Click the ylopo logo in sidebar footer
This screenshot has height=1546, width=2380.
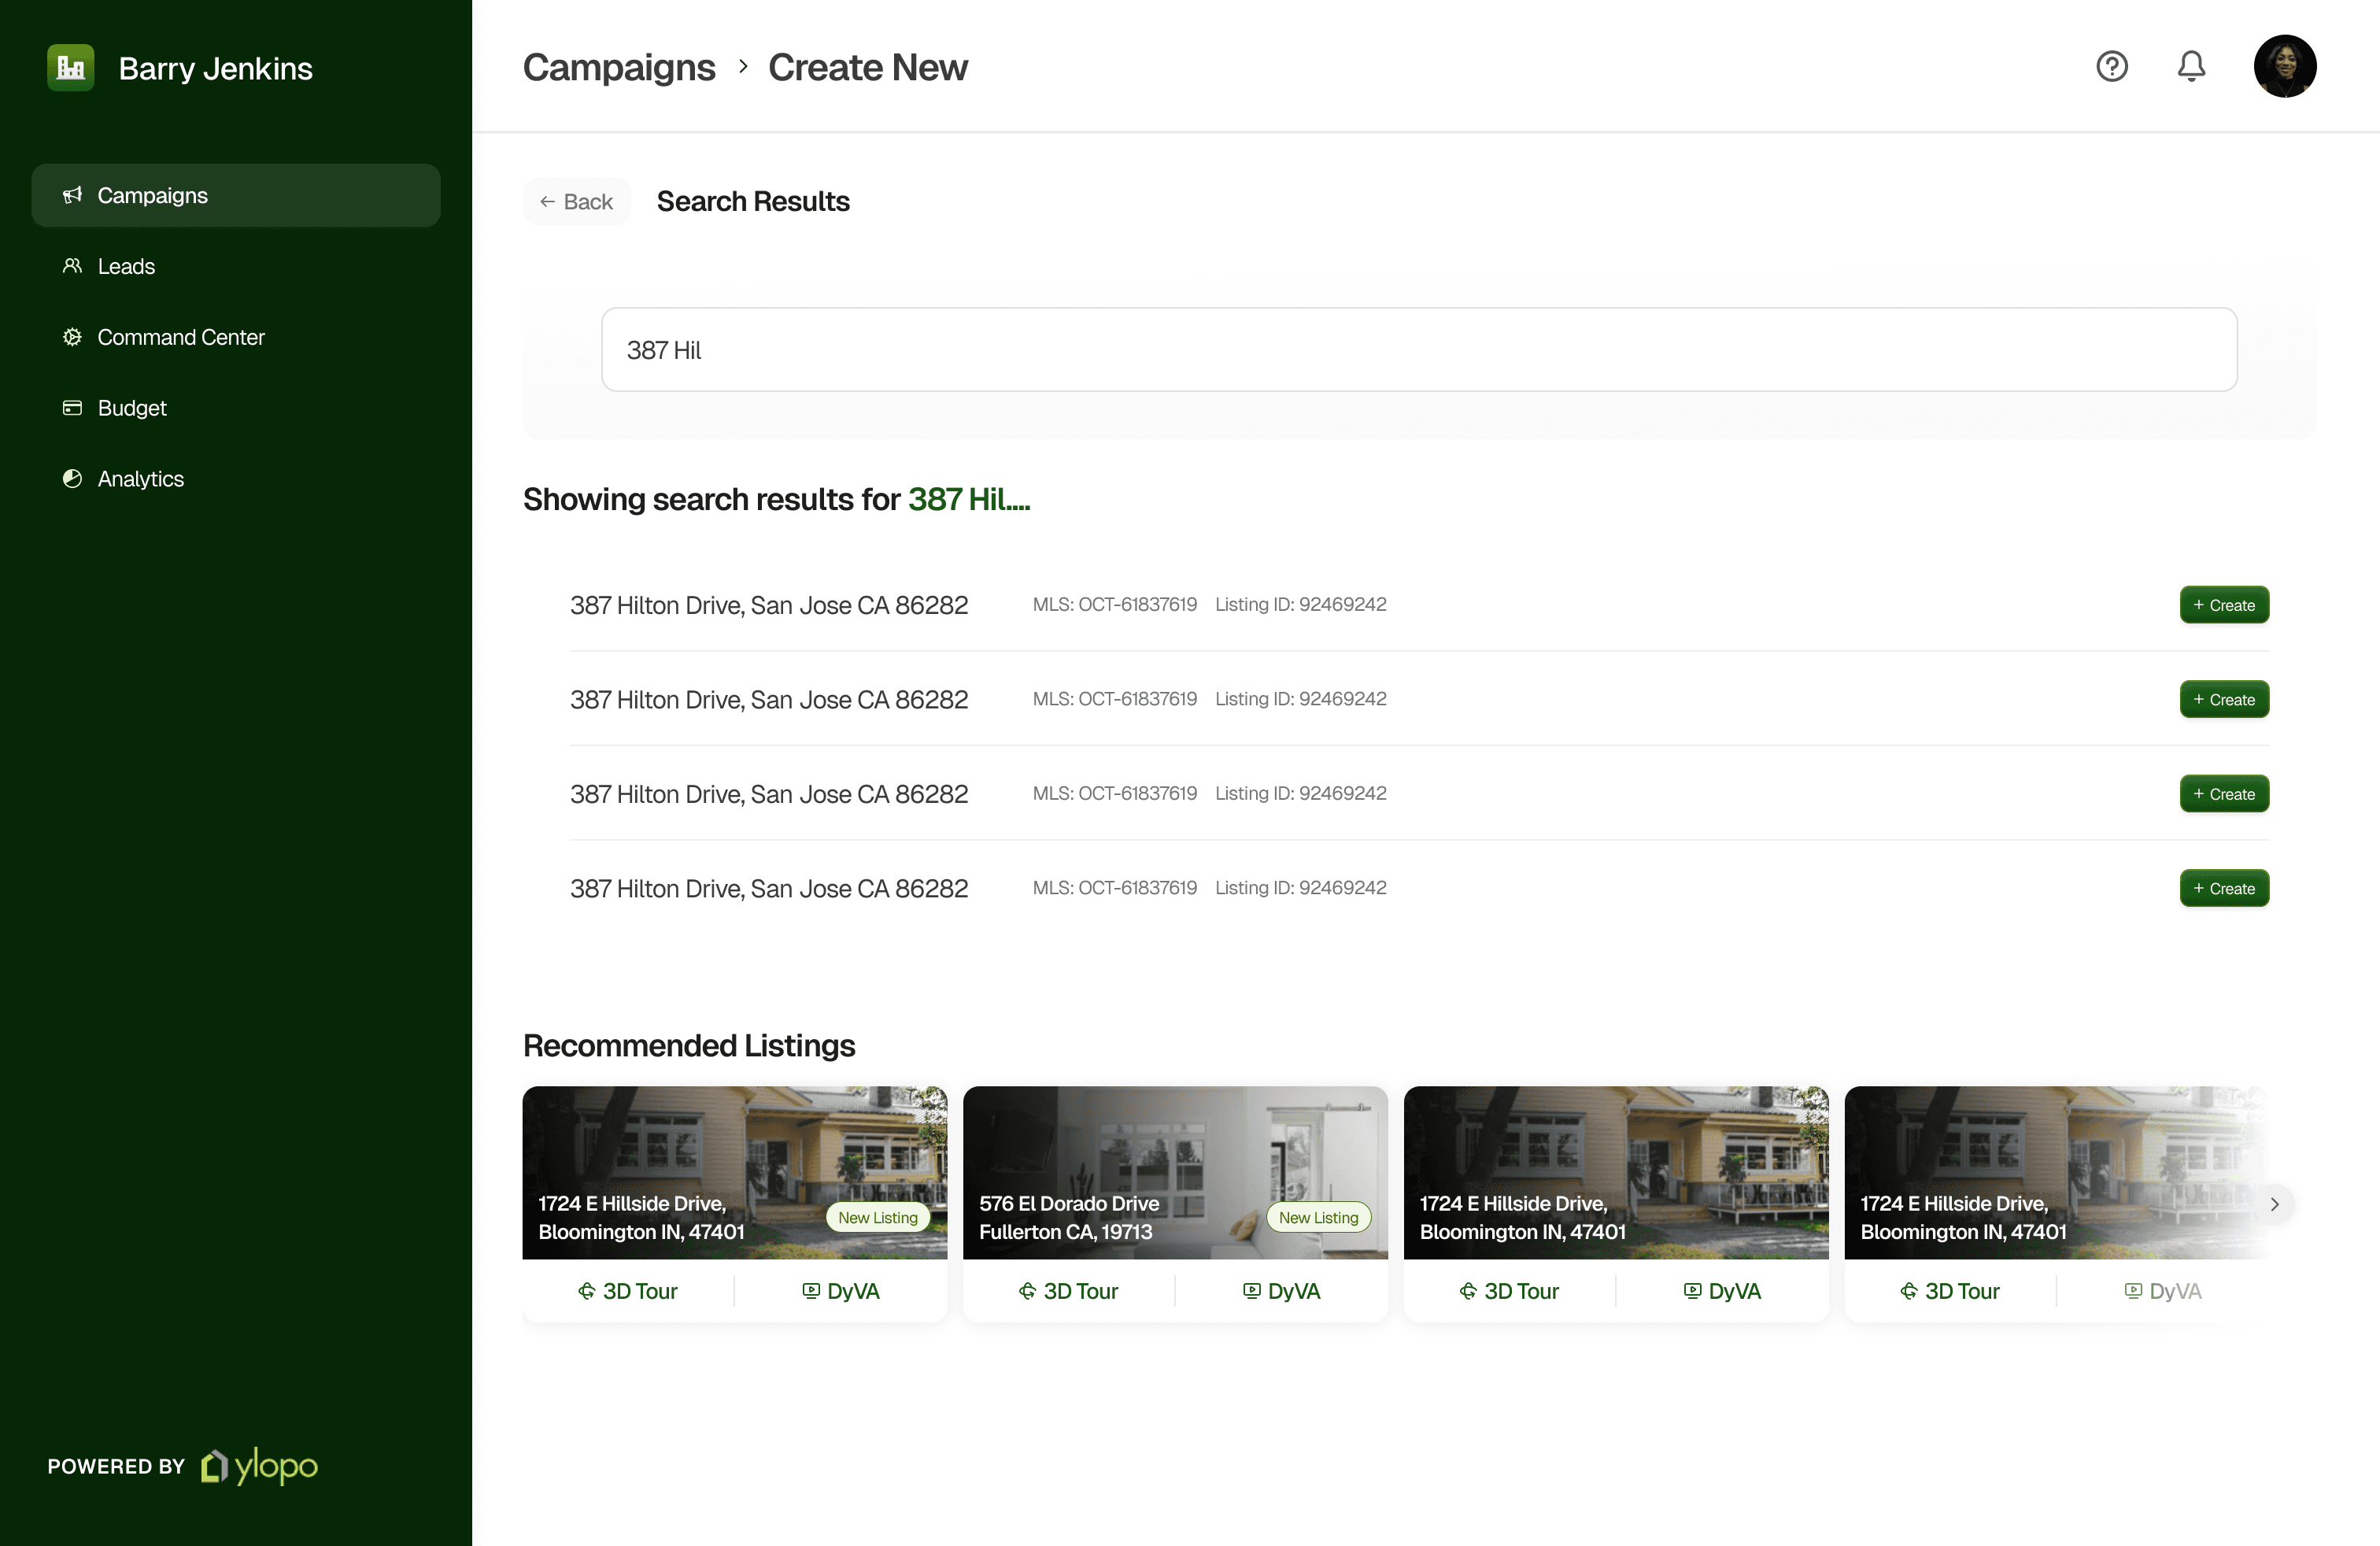click(x=260, y=1466)
